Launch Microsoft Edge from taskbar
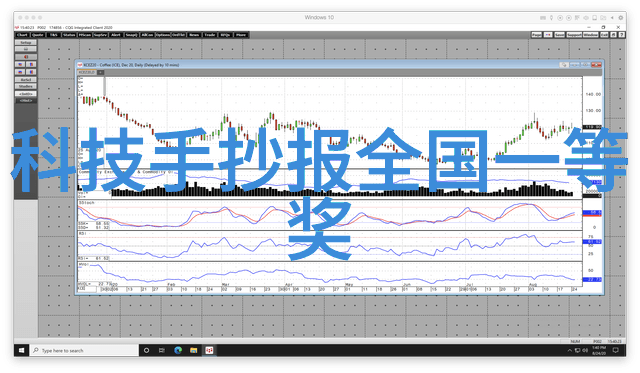 178,350
